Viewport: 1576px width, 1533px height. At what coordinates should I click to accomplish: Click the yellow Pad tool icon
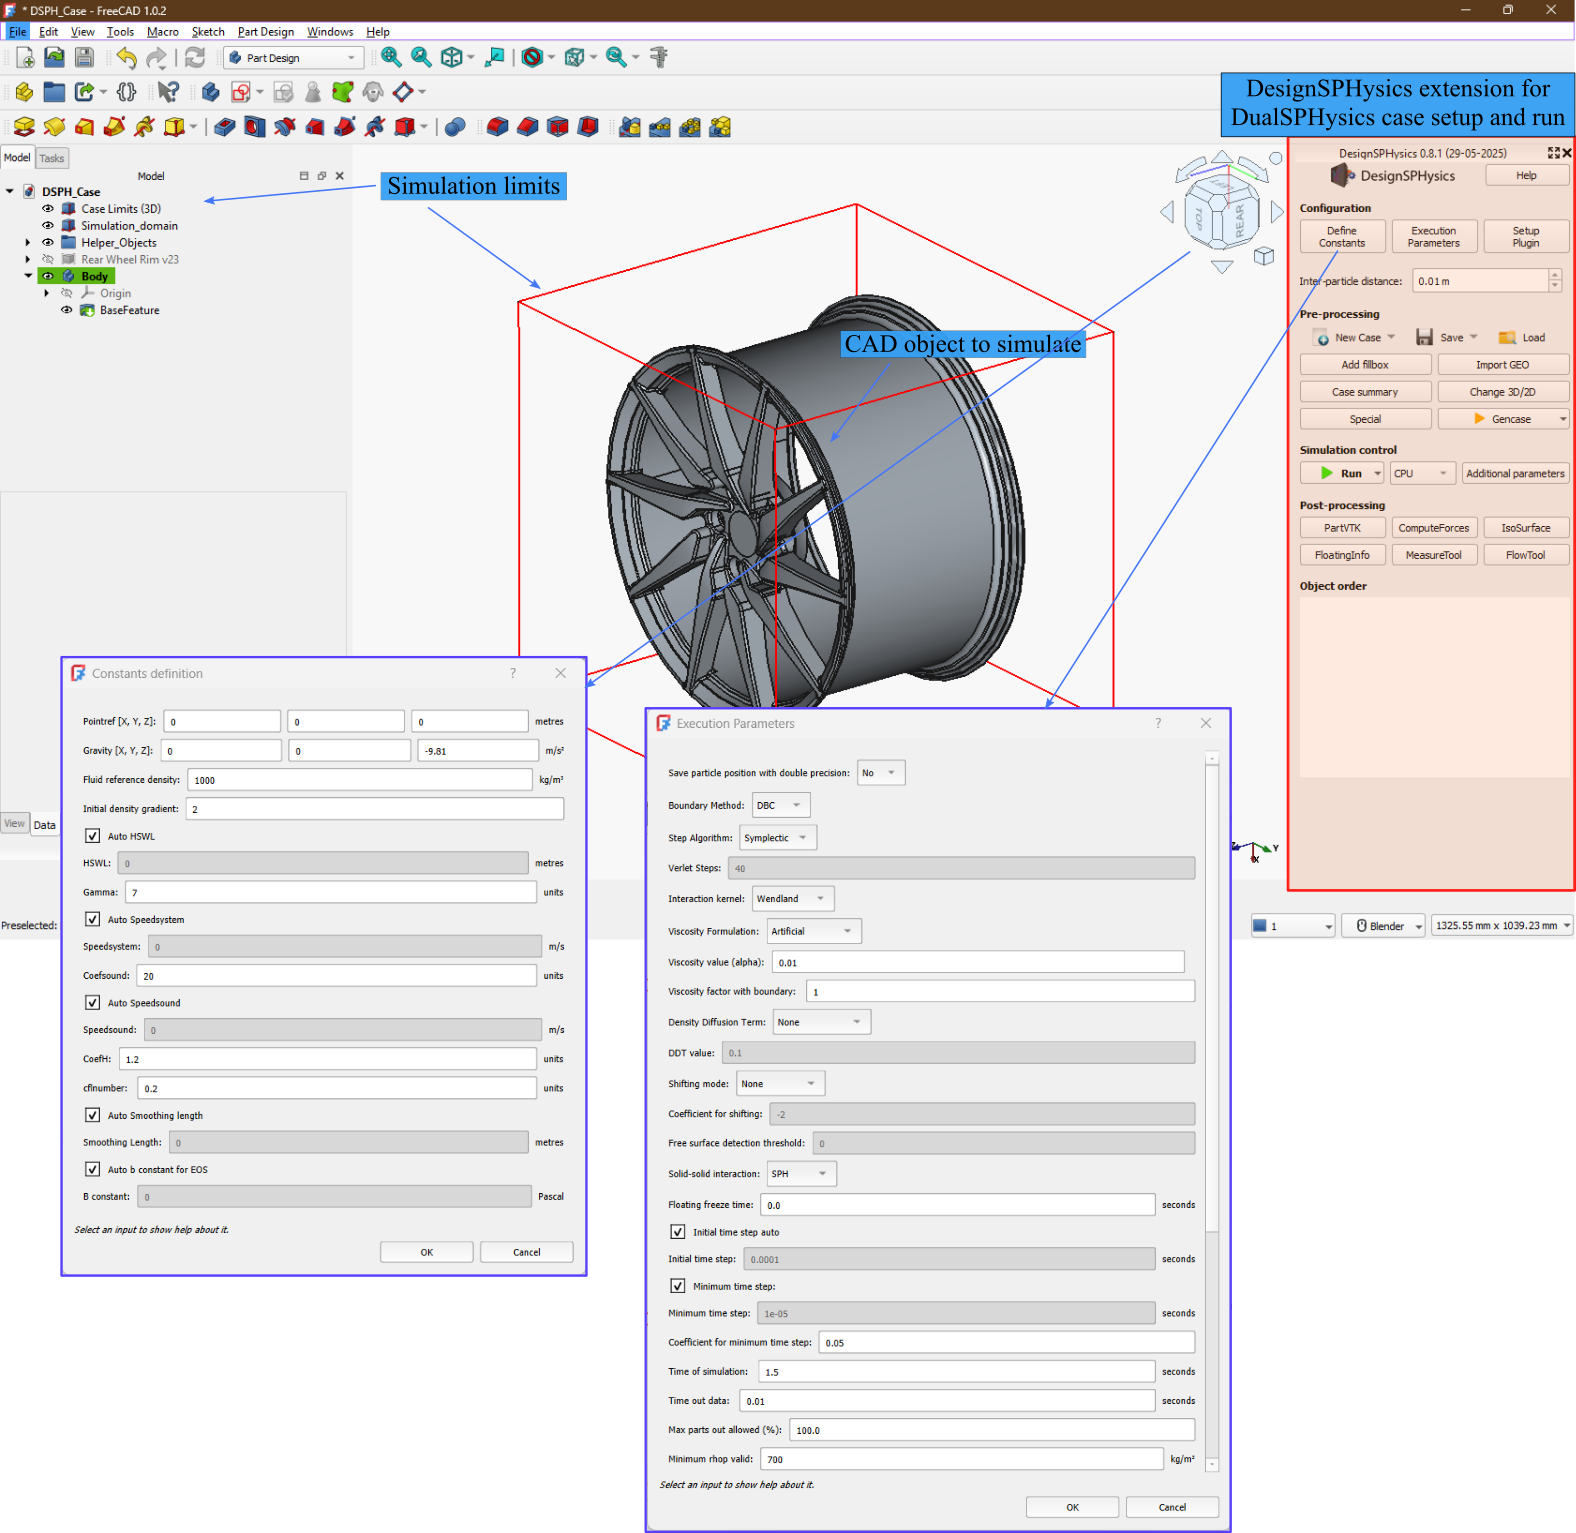point(24,127)
